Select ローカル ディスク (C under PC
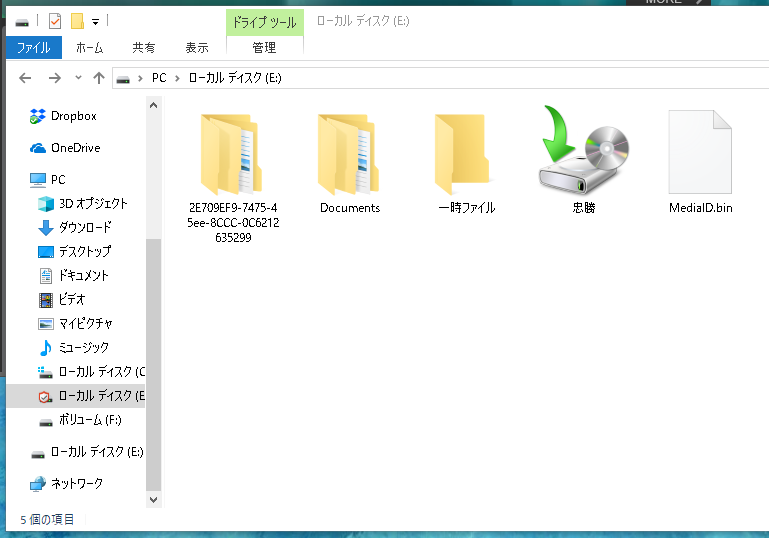 tap(102, 372)
